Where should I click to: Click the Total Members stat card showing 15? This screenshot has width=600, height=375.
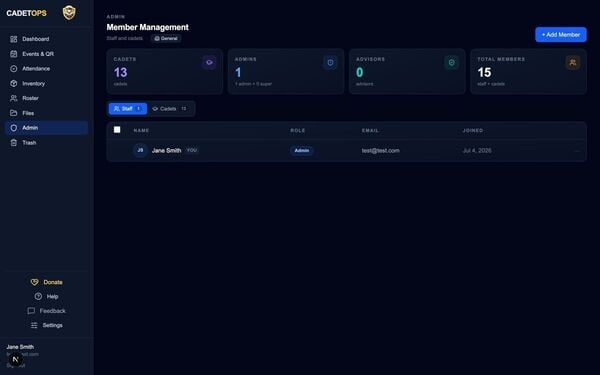[x=528, y=71]
